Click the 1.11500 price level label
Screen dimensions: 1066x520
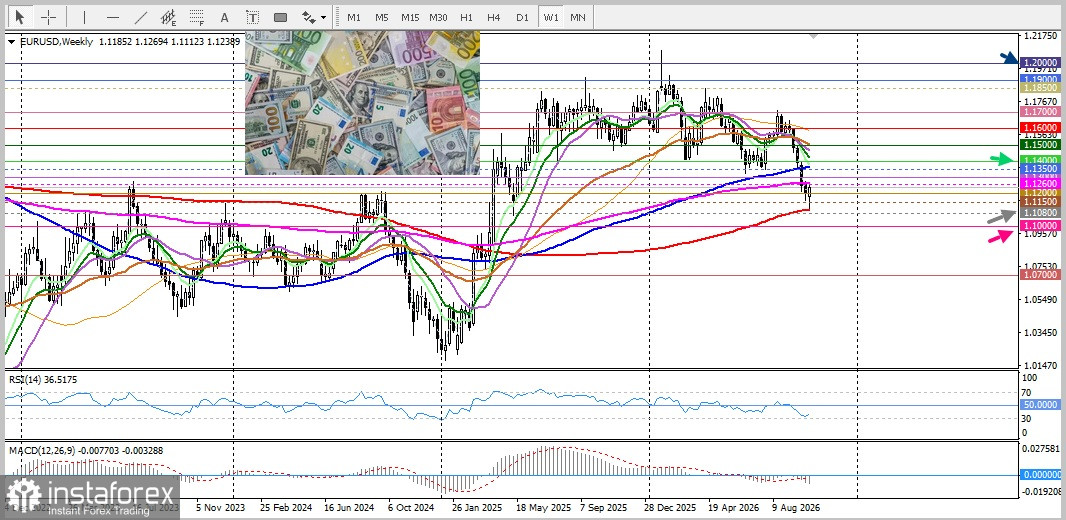1040,202
